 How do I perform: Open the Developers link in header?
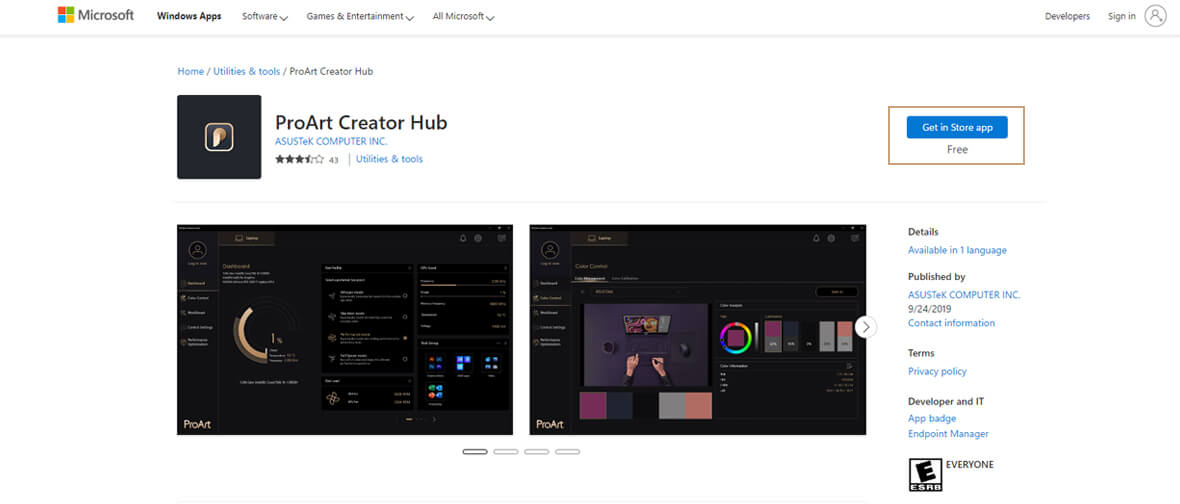[x=1067, y=17]
